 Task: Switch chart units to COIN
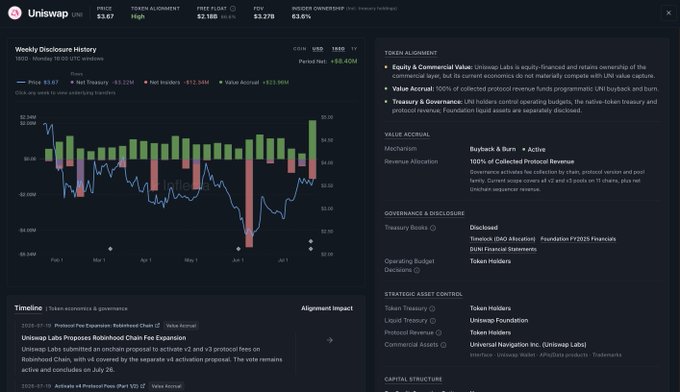tap(300, 49)
